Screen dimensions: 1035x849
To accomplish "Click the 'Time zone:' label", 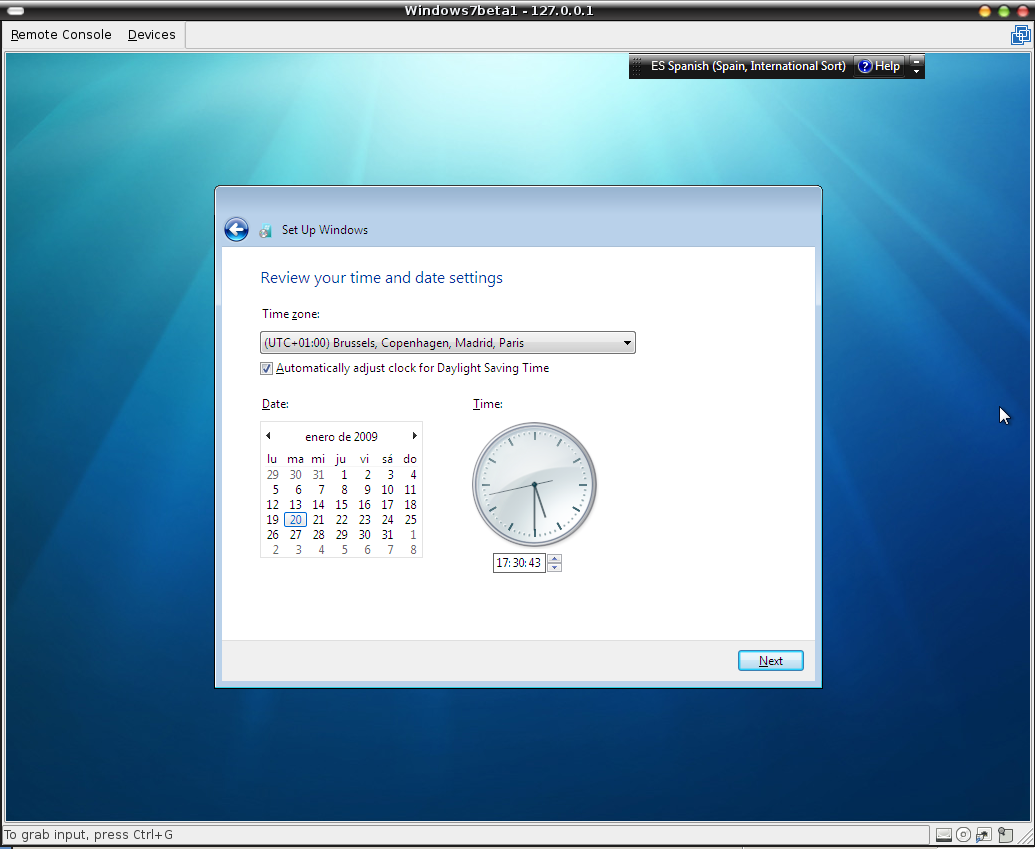I will [x=290, y=314].
